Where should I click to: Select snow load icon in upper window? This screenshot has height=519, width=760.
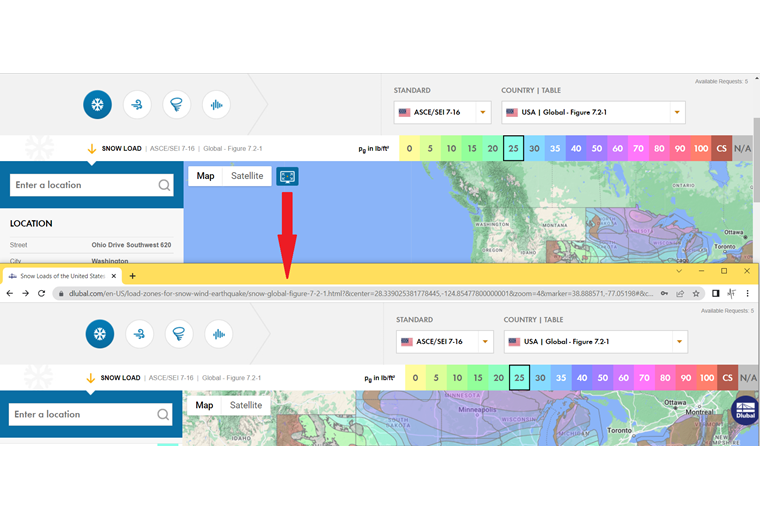pyautogui.click(x=97, y=105)
